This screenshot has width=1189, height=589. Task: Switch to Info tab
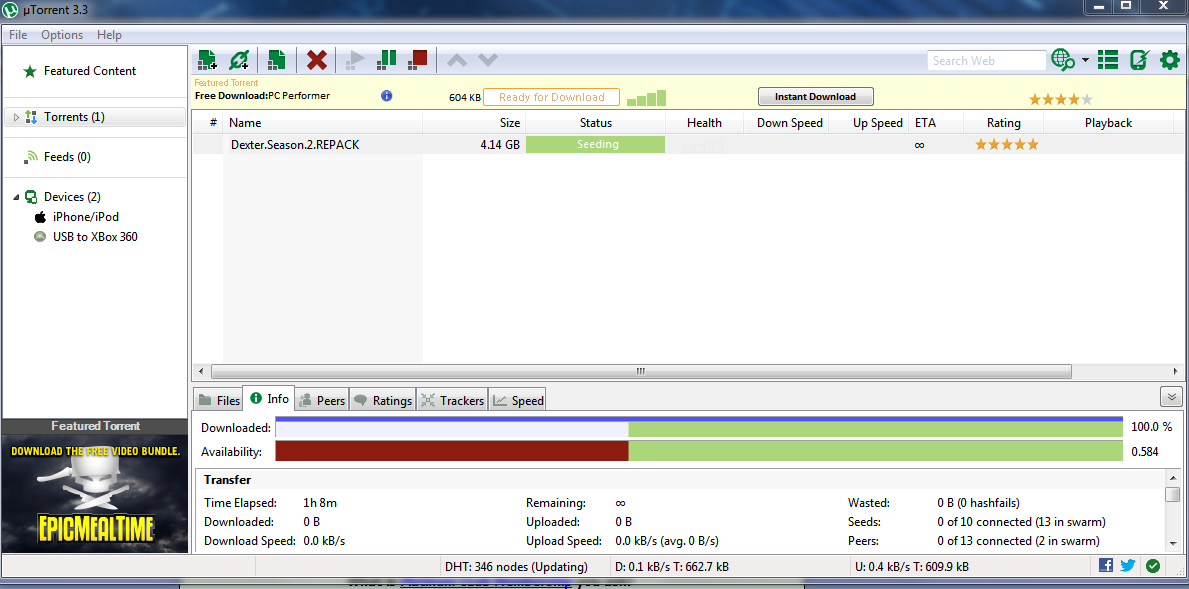[269, 399]
